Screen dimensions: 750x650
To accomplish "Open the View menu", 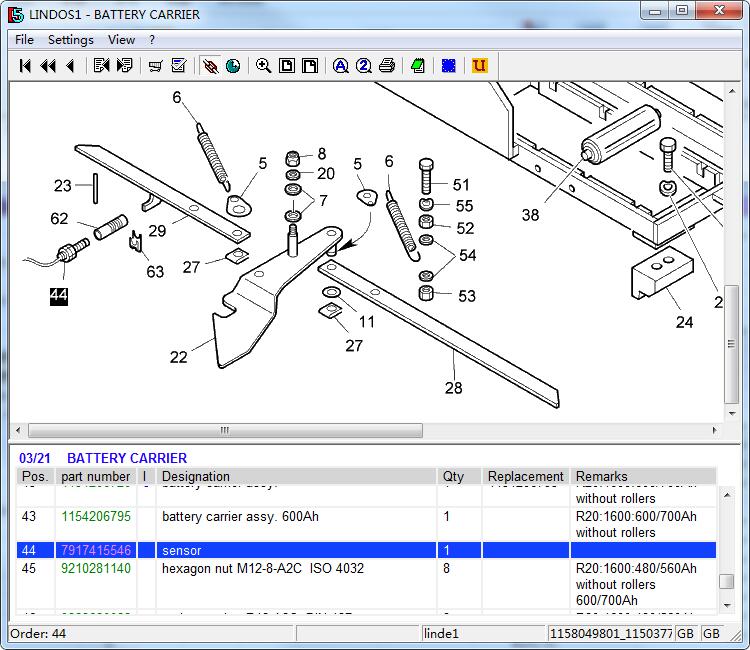I will (x=121, y=40).
